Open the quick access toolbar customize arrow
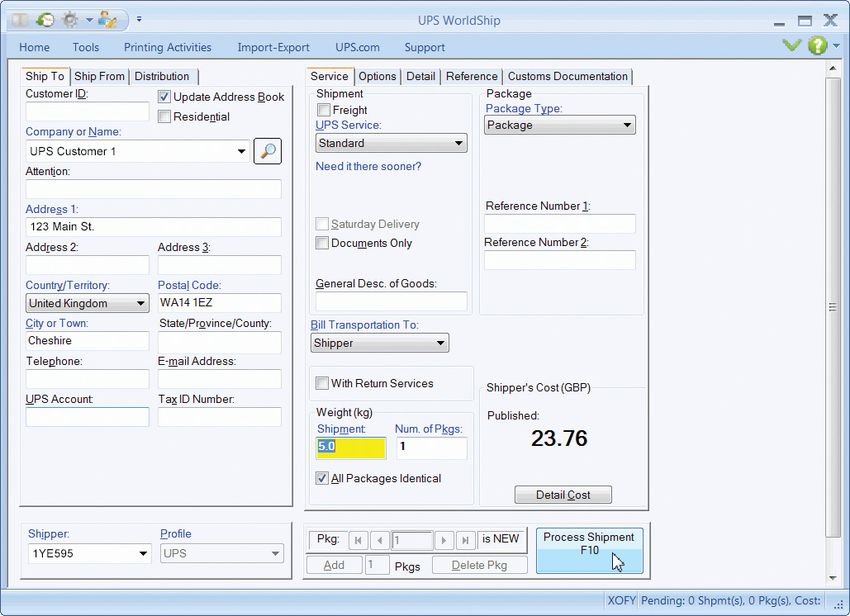The image size is (850, 616). coord(139,19)
